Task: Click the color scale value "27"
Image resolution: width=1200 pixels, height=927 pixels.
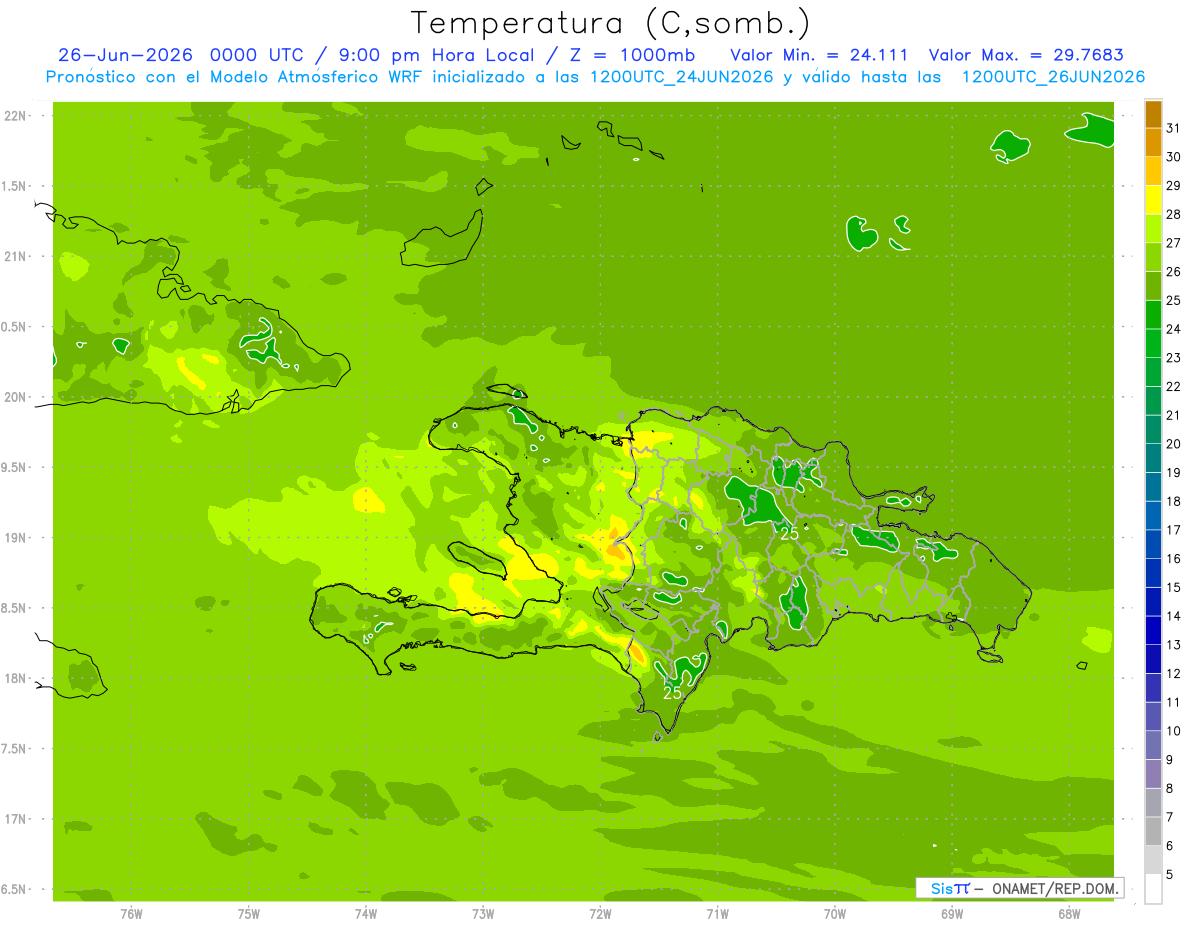Action: coord(1173,243)
